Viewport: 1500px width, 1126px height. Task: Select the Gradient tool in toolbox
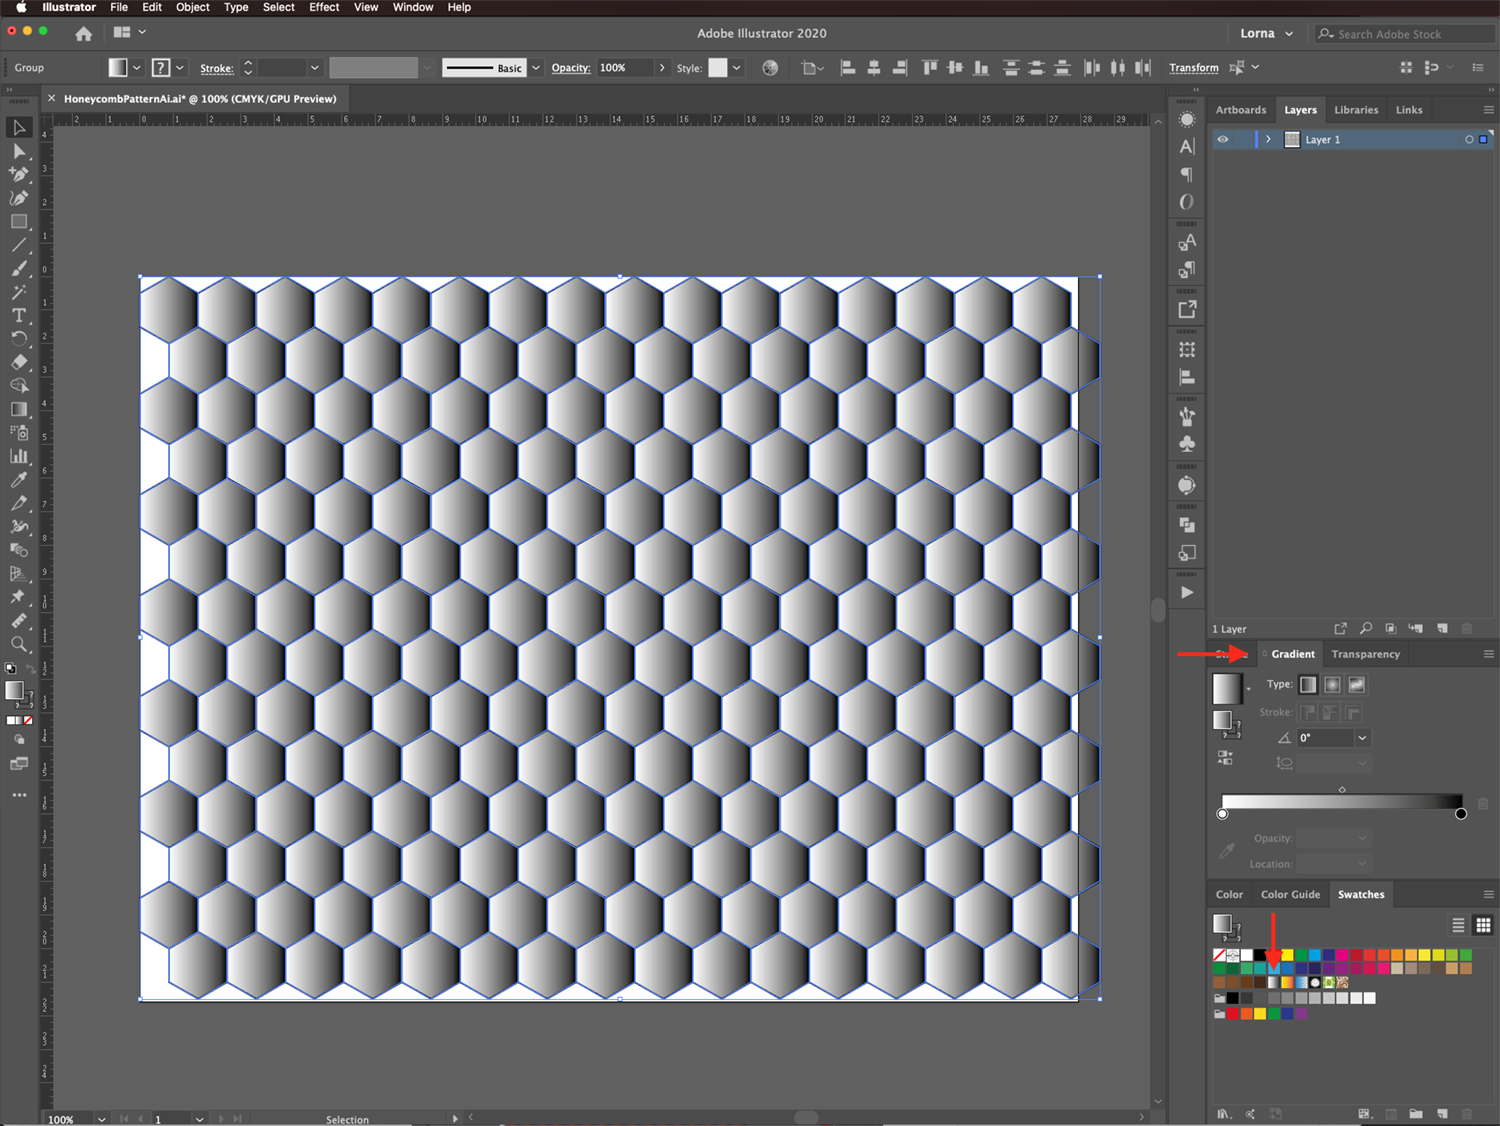pos(19,409)
